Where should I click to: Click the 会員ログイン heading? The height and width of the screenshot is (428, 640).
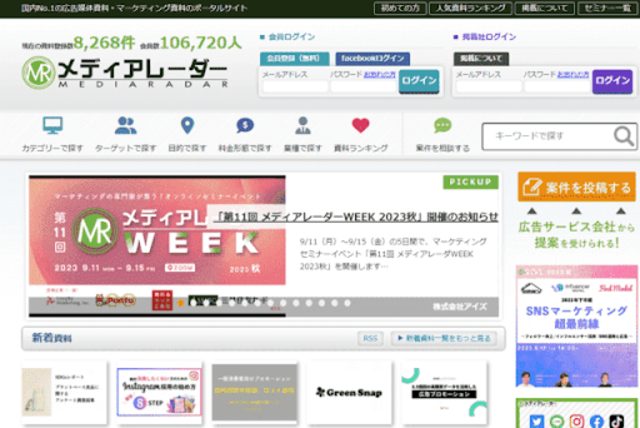pos(291,37)
